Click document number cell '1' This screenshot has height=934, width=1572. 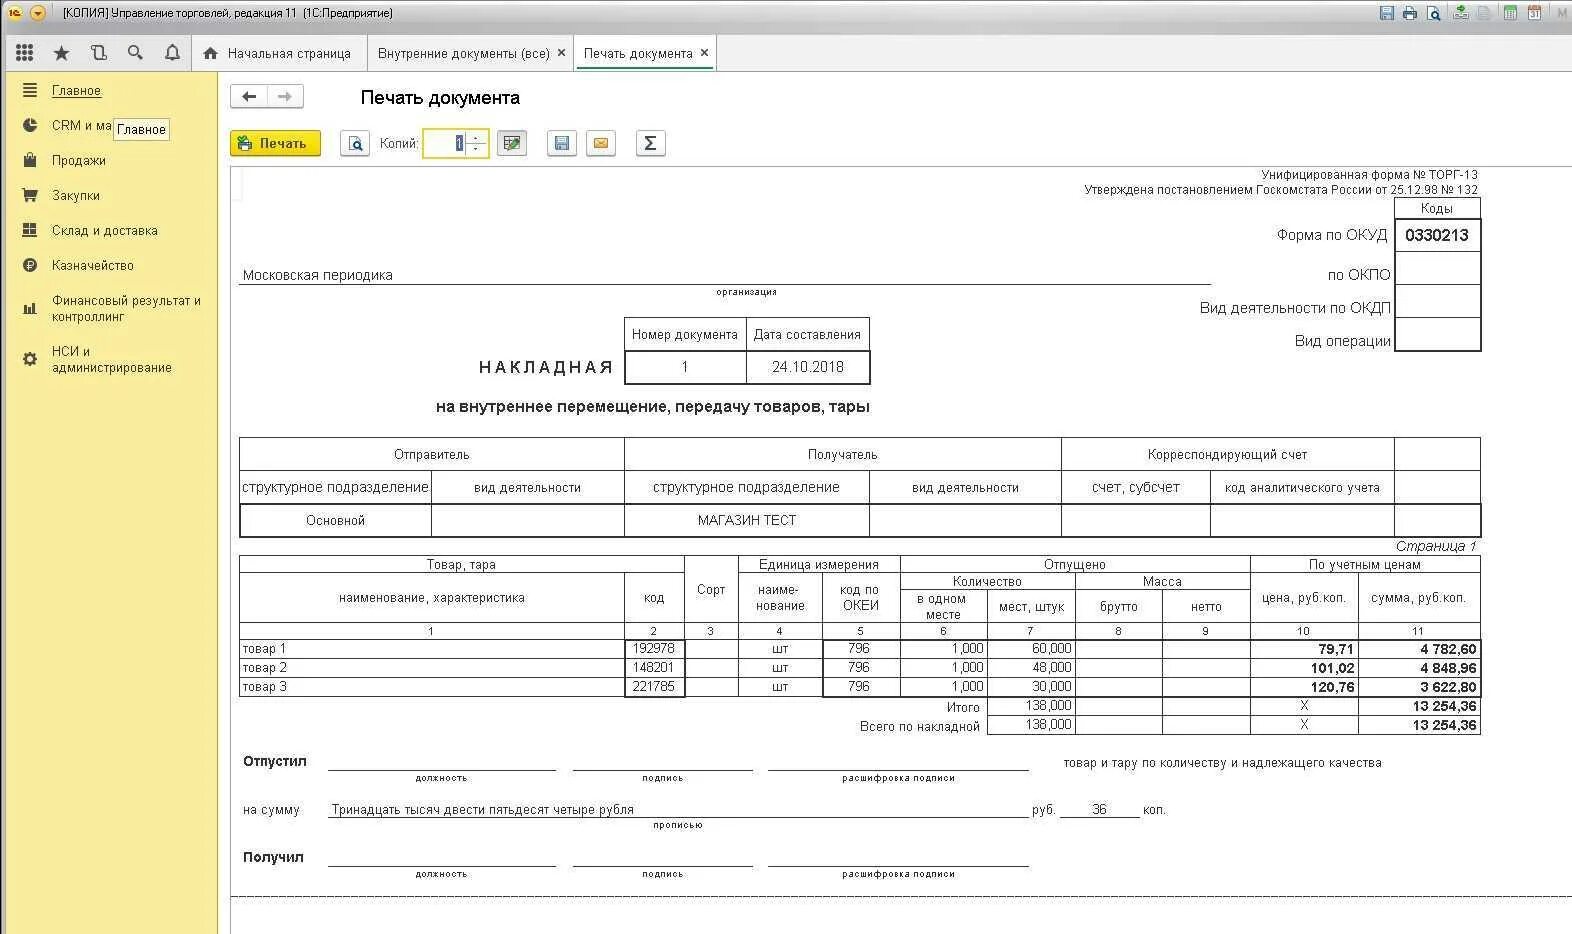pyautogui.click(x=685, y=367)
